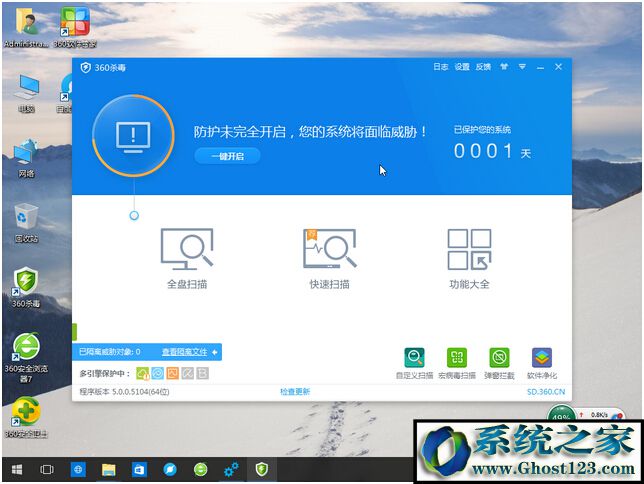
Task: Start a quick scan (快速扫描)
Action: point(329,259)
